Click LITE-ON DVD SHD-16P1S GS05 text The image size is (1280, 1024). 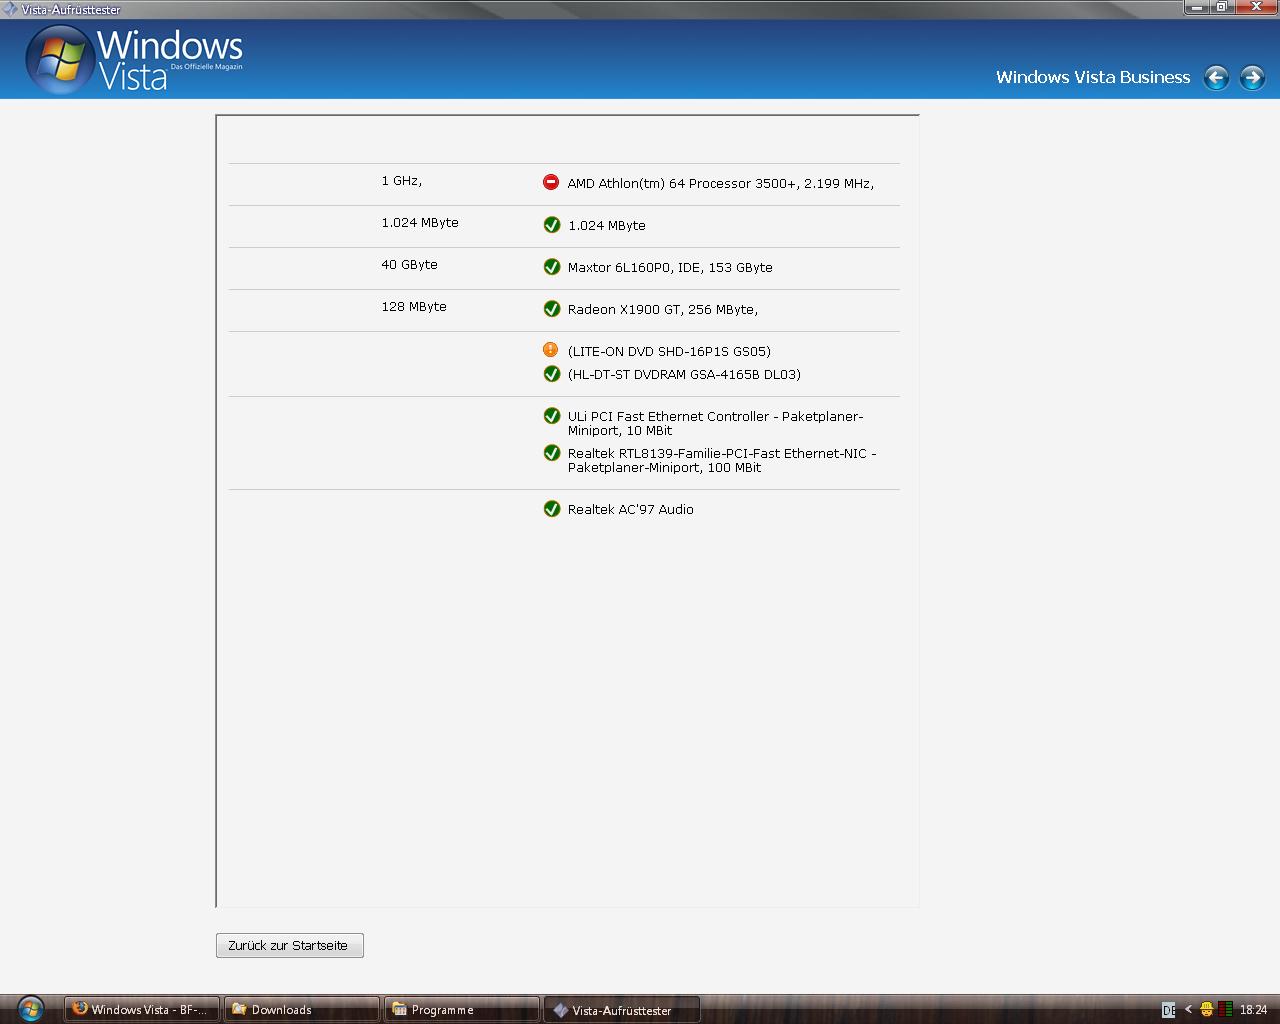tap(669, 352)
